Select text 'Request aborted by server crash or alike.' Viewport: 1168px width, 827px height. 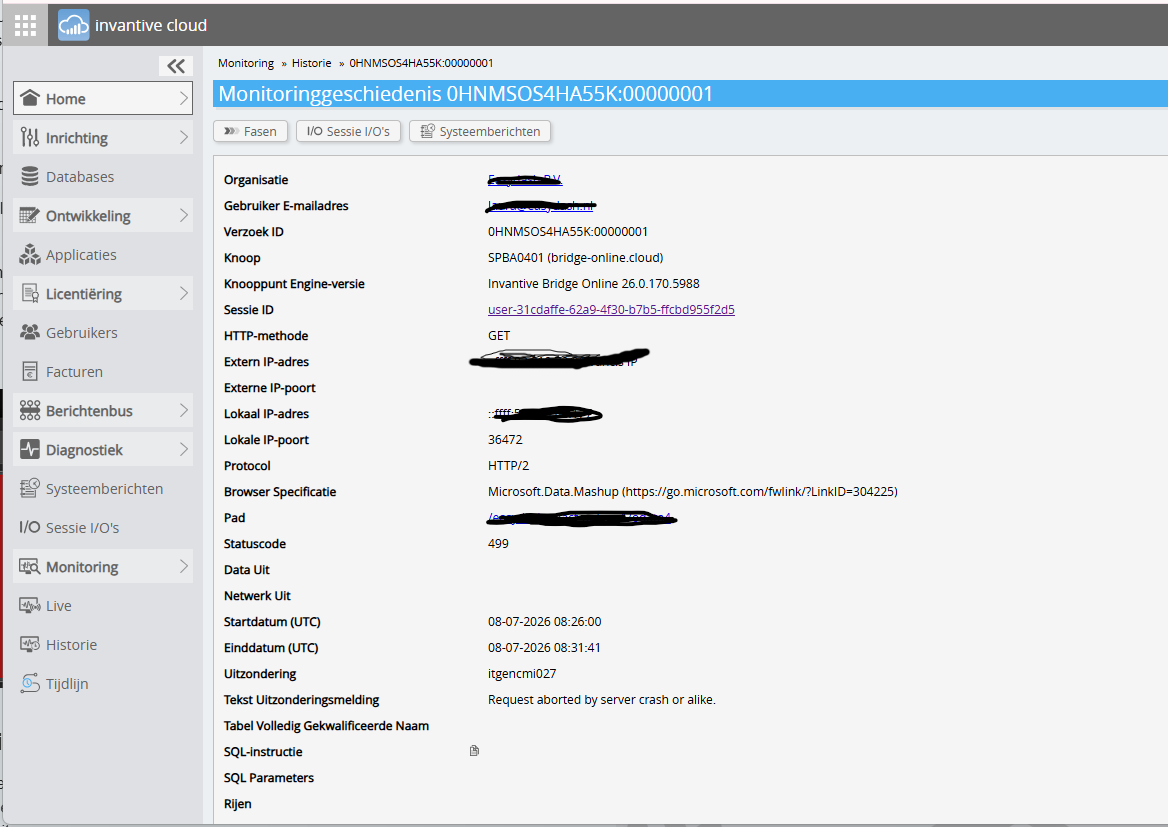click(x=602, y=700)
